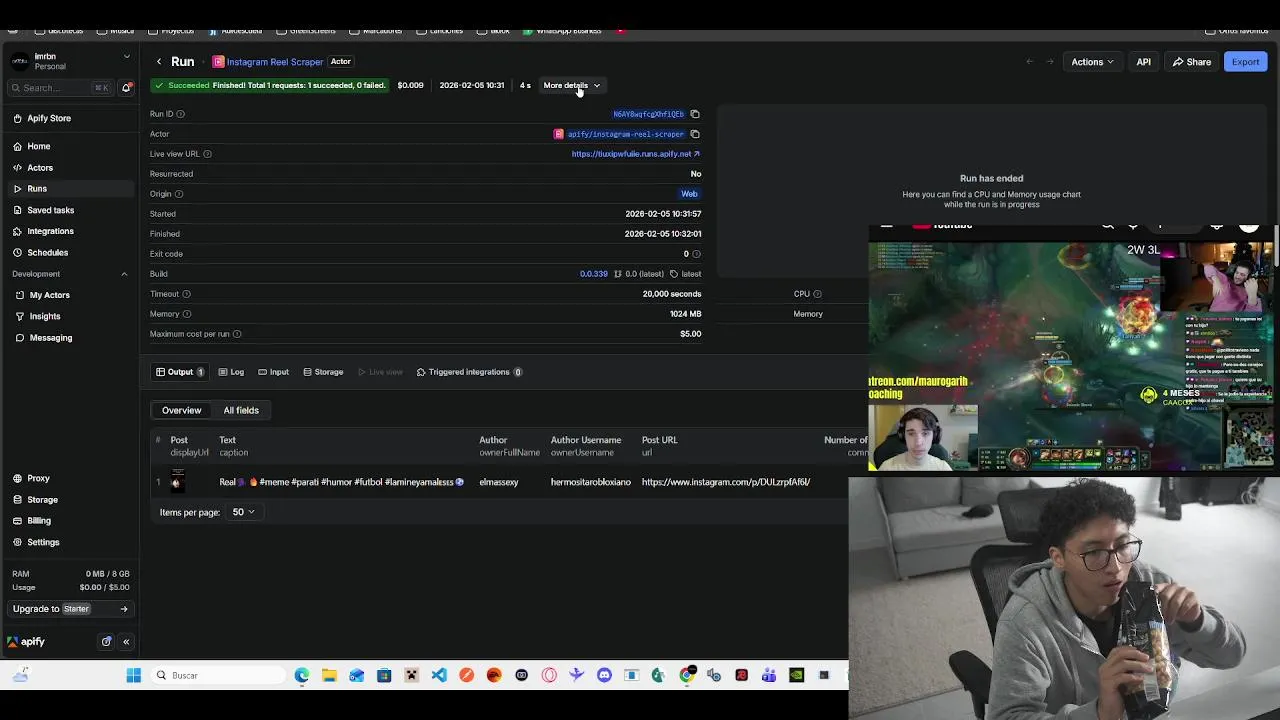Copy the Run ID value
The image size is (1280, 720).
point(695,114)
